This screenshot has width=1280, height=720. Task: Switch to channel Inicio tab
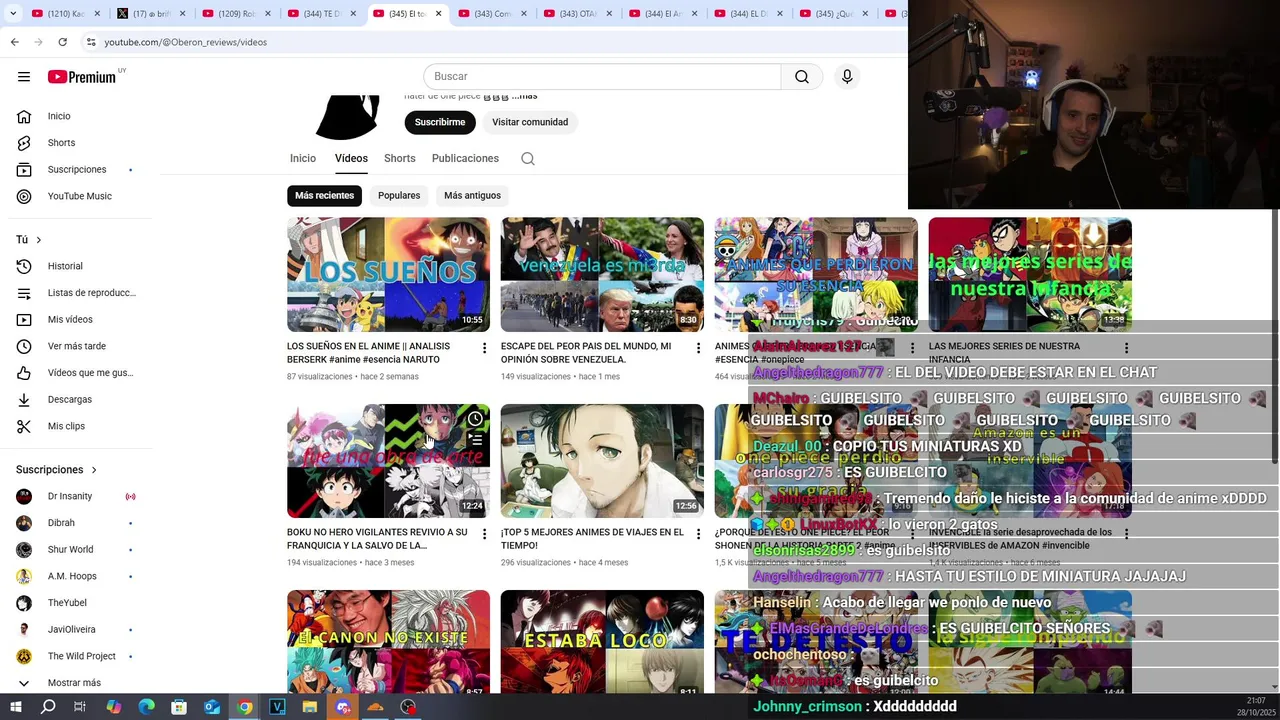coord(303,158)
